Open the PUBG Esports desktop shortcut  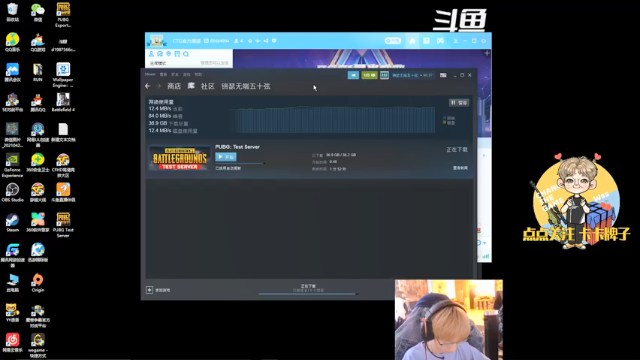[63, 14]
